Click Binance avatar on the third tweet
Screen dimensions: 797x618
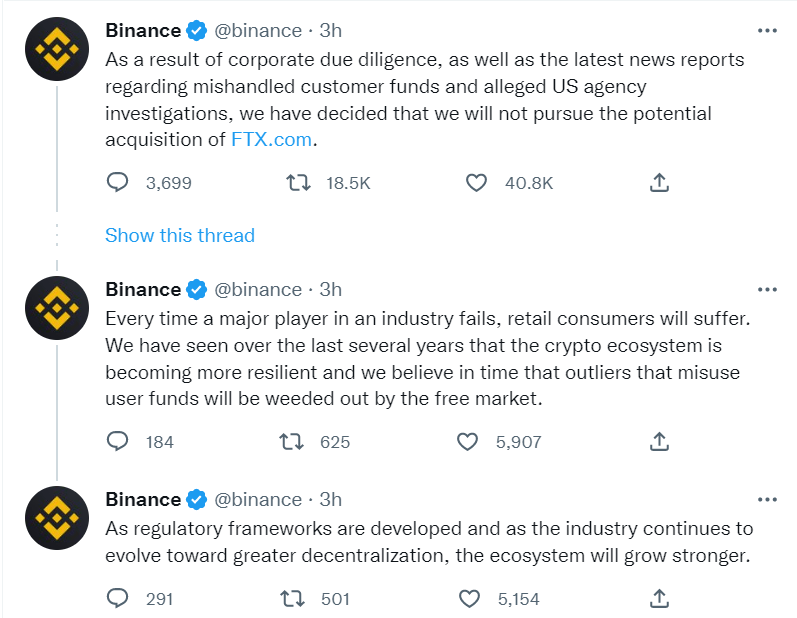click(x=57, y=518)
